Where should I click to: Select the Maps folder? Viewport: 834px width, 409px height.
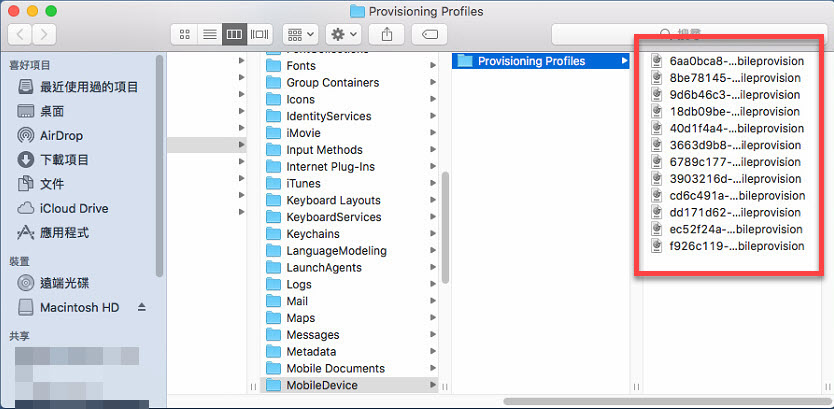pyautogui.click(x=351, y=318)
